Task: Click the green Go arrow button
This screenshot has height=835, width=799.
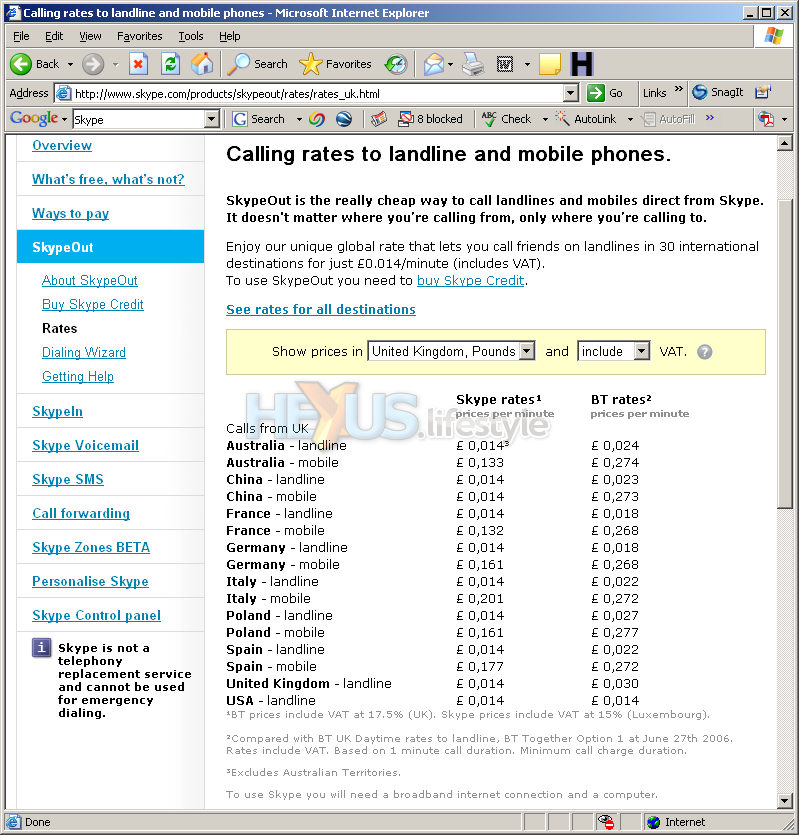Action: pyautogui.click(x=605, y=93)
